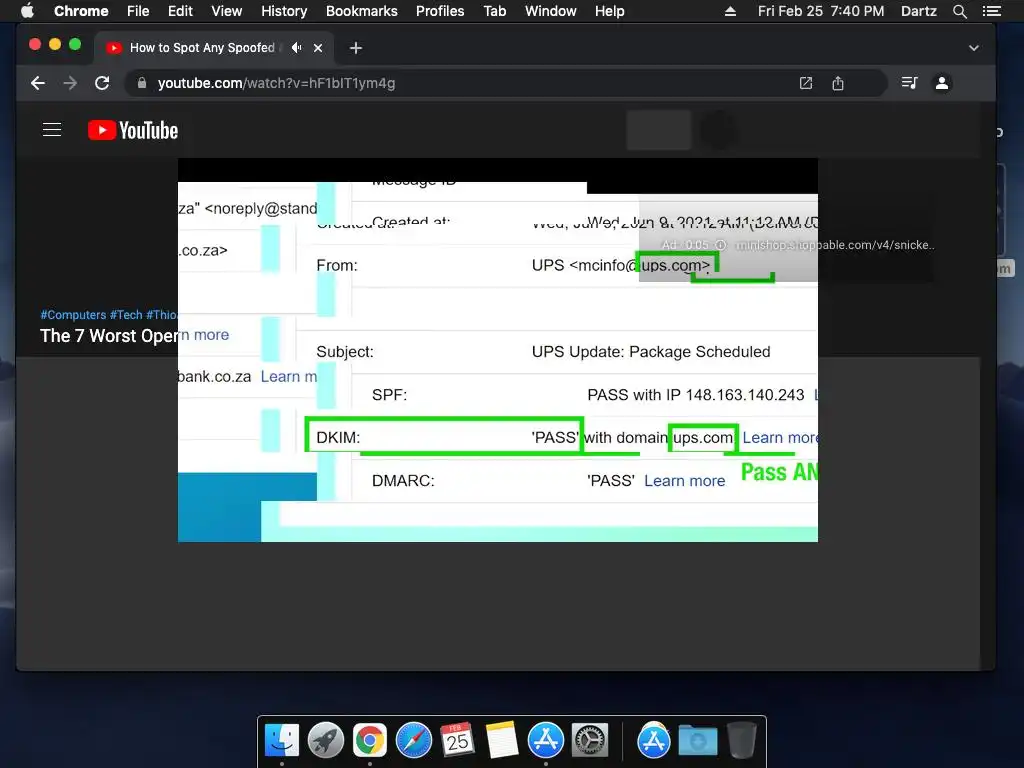Open Launchpad from the Dock
The image size is (1024, 768).
(326, 740)
